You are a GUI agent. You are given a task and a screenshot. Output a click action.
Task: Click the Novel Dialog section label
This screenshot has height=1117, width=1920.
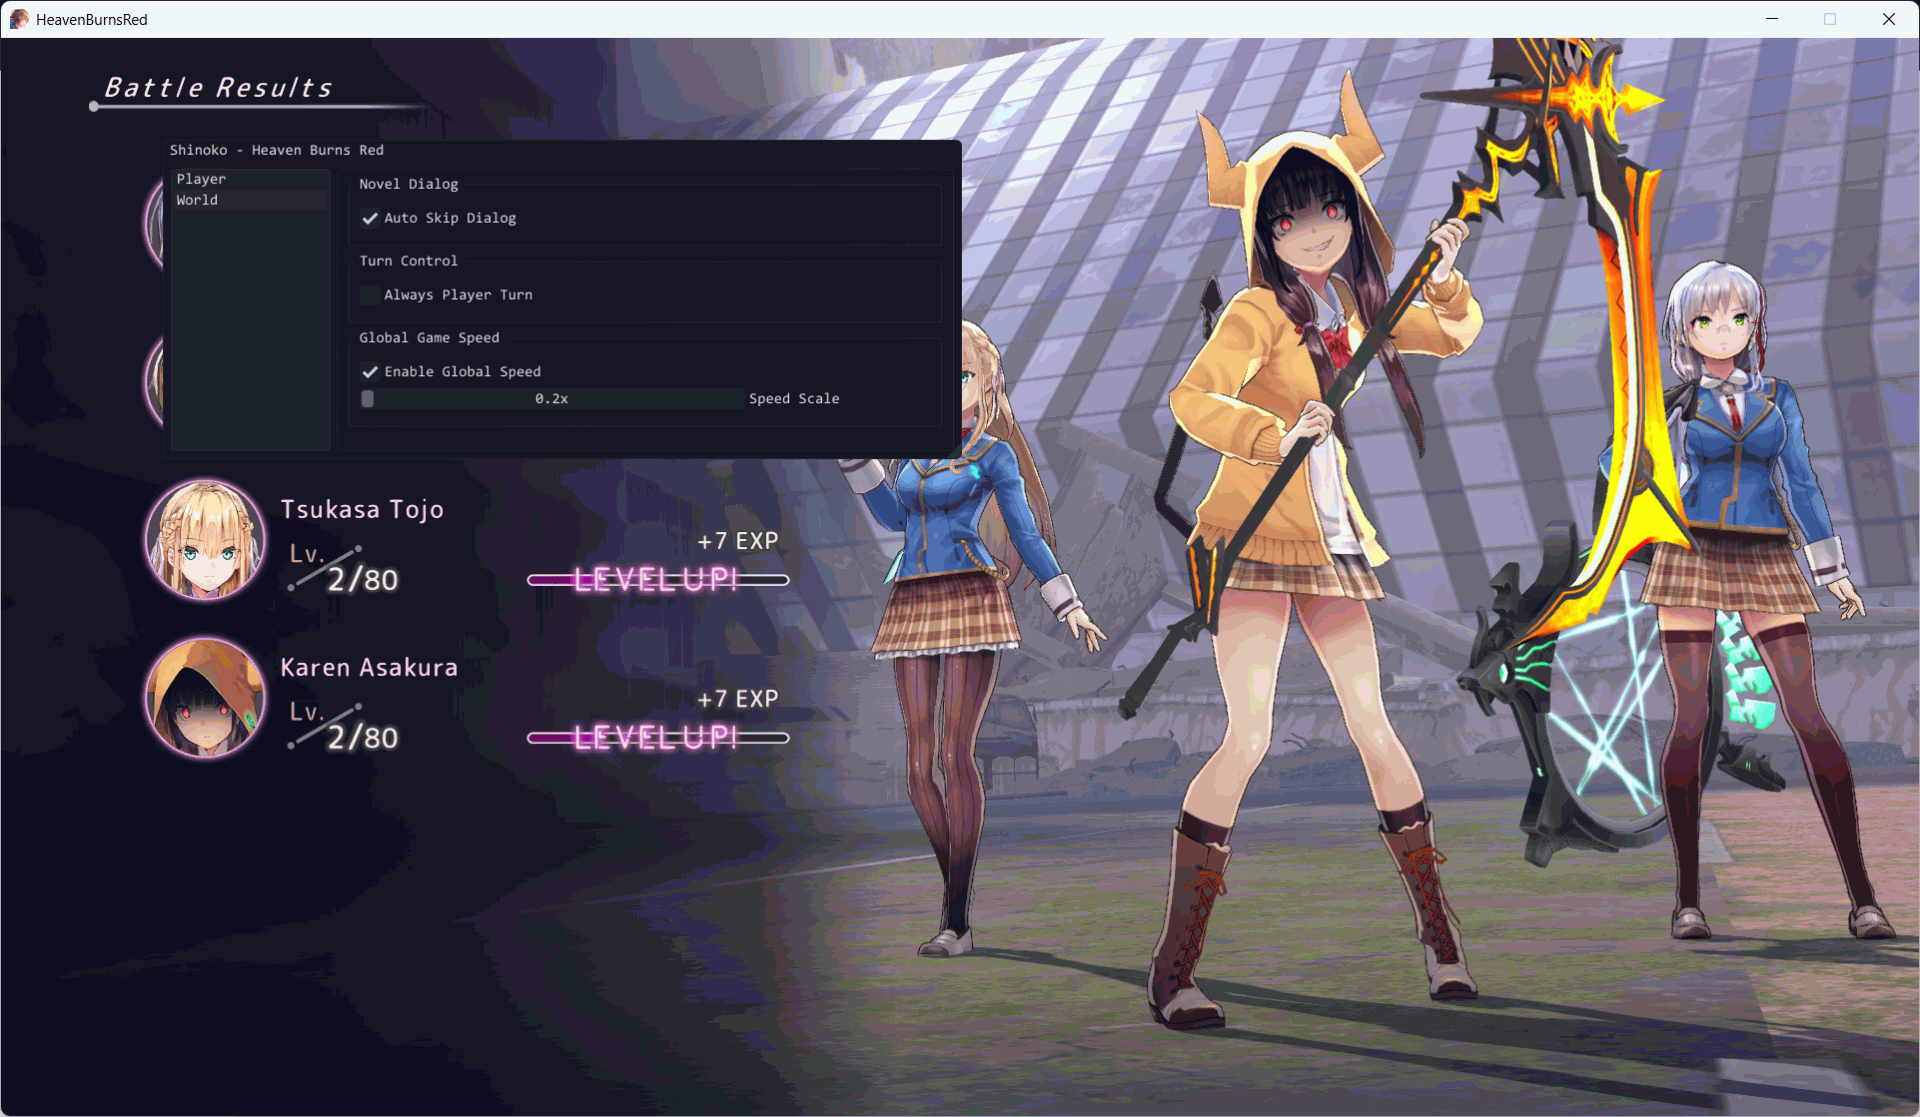pyautogui.click(x=409, y=184)
